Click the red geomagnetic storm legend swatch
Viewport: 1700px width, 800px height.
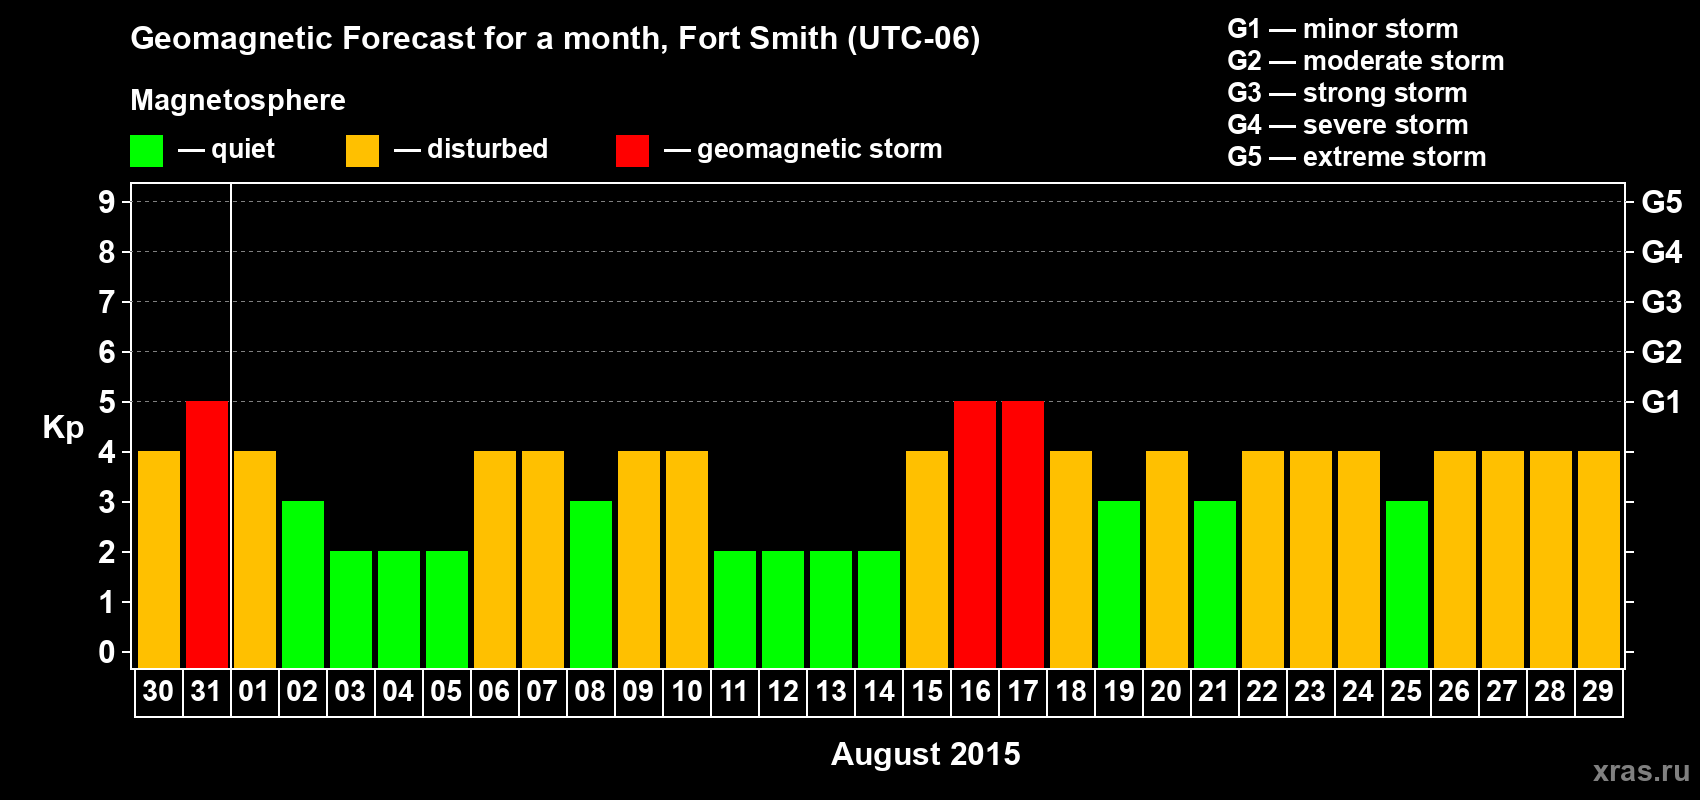point(632,151)
